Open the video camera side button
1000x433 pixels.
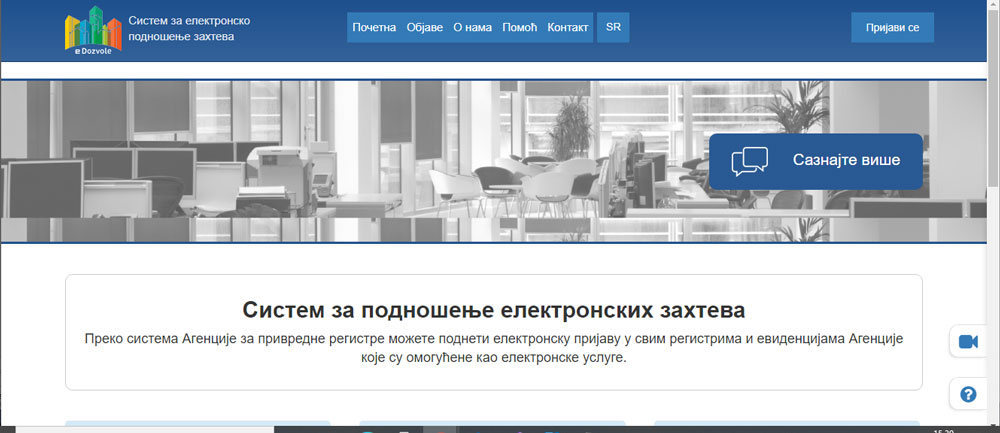coord(968,342)
